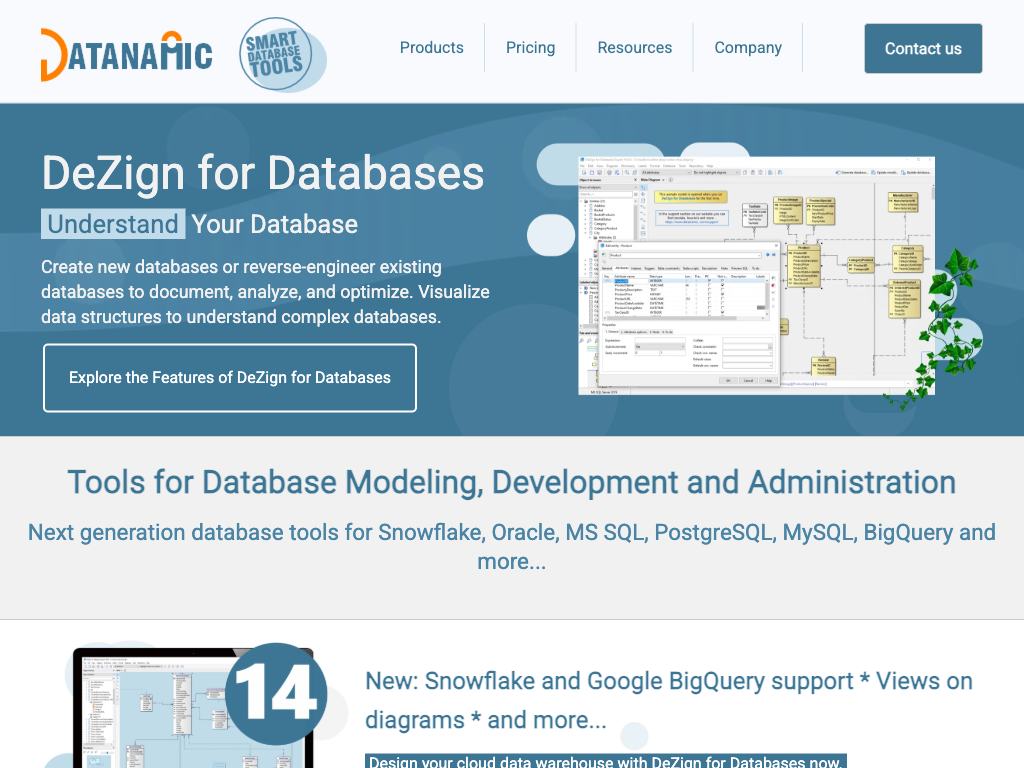Image resolution: width=1024 pixels, height=768 pixels.
Task: Select the Product entity box in diagram screenshot
Action: pyautogui.click(x=804, y=266)
